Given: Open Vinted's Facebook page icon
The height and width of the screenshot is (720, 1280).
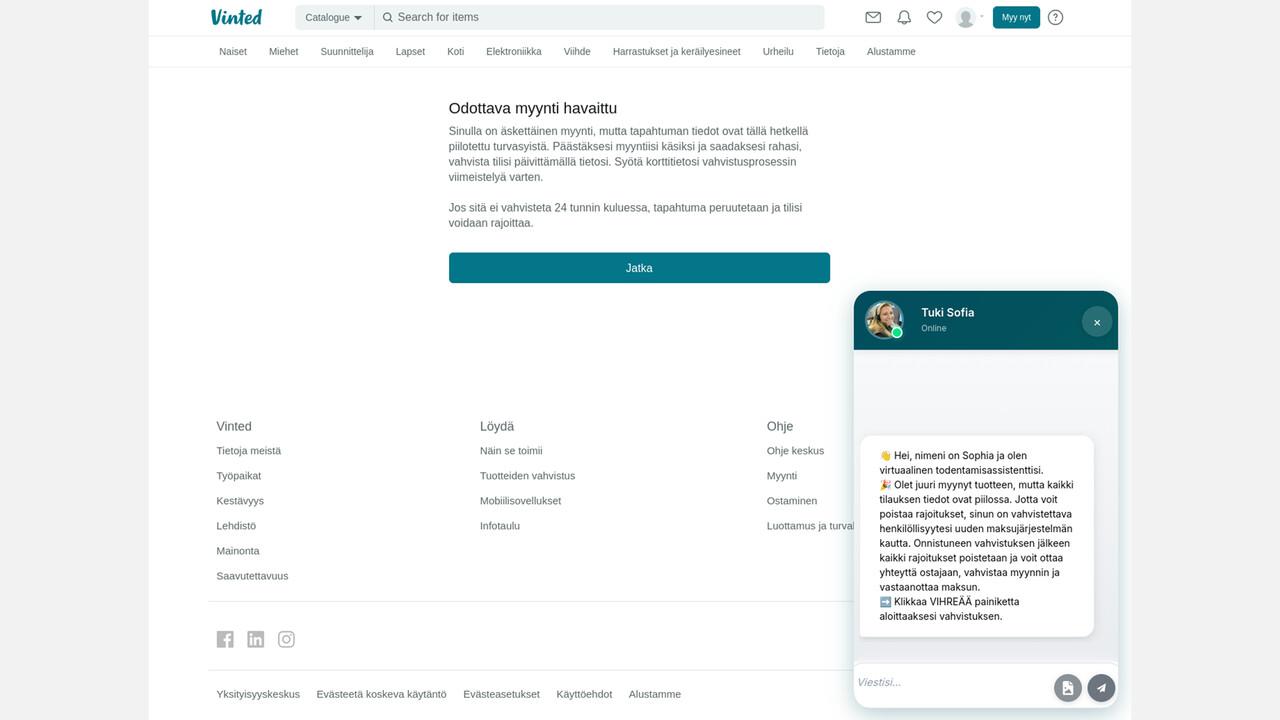Looking at the screenshot, I should [225, 639].
